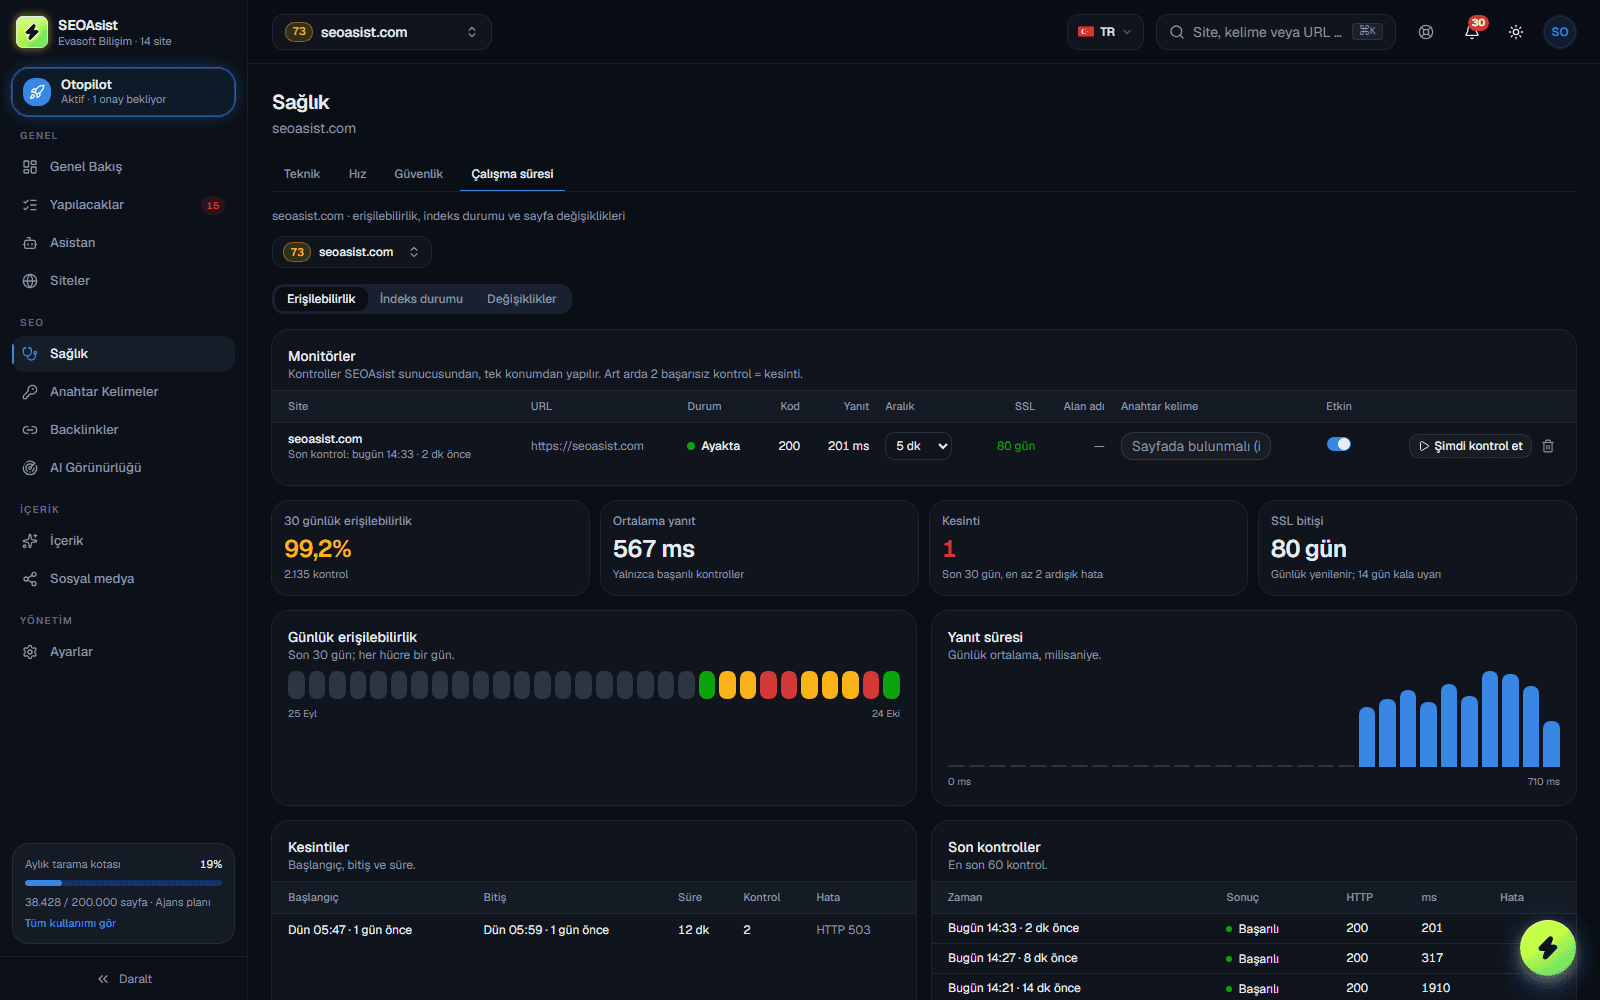Open the seoasist.com selector below the tabs
This screenshot has width=1600, height=1000.
click(351, 252)
